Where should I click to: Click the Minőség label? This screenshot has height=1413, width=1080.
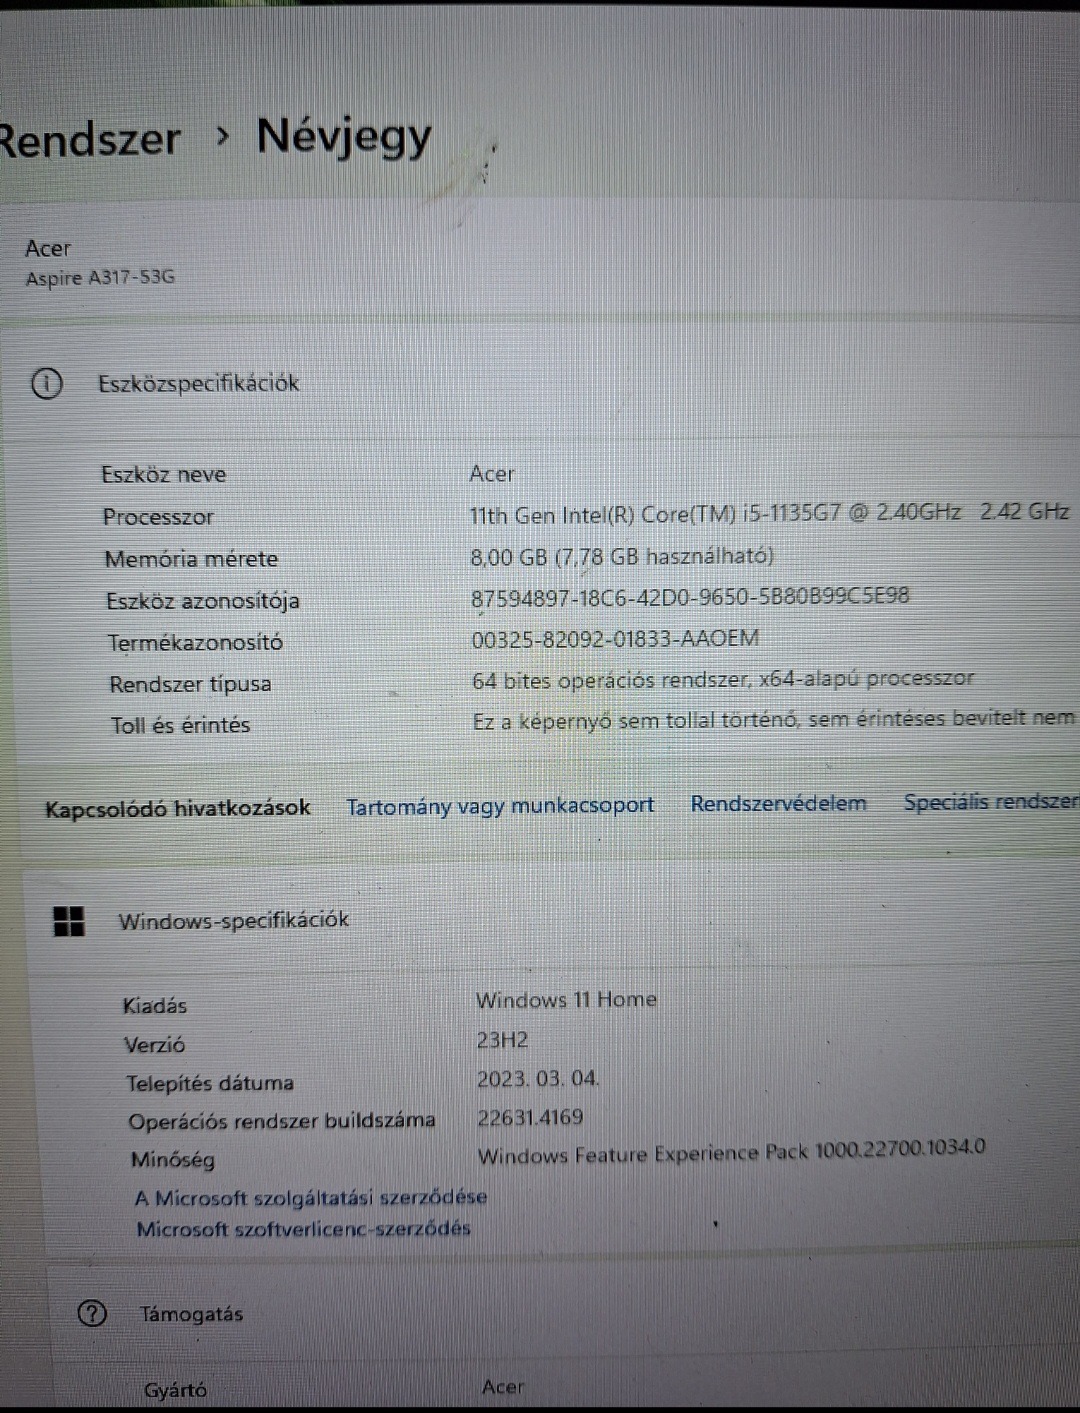tap(172, 1160)
